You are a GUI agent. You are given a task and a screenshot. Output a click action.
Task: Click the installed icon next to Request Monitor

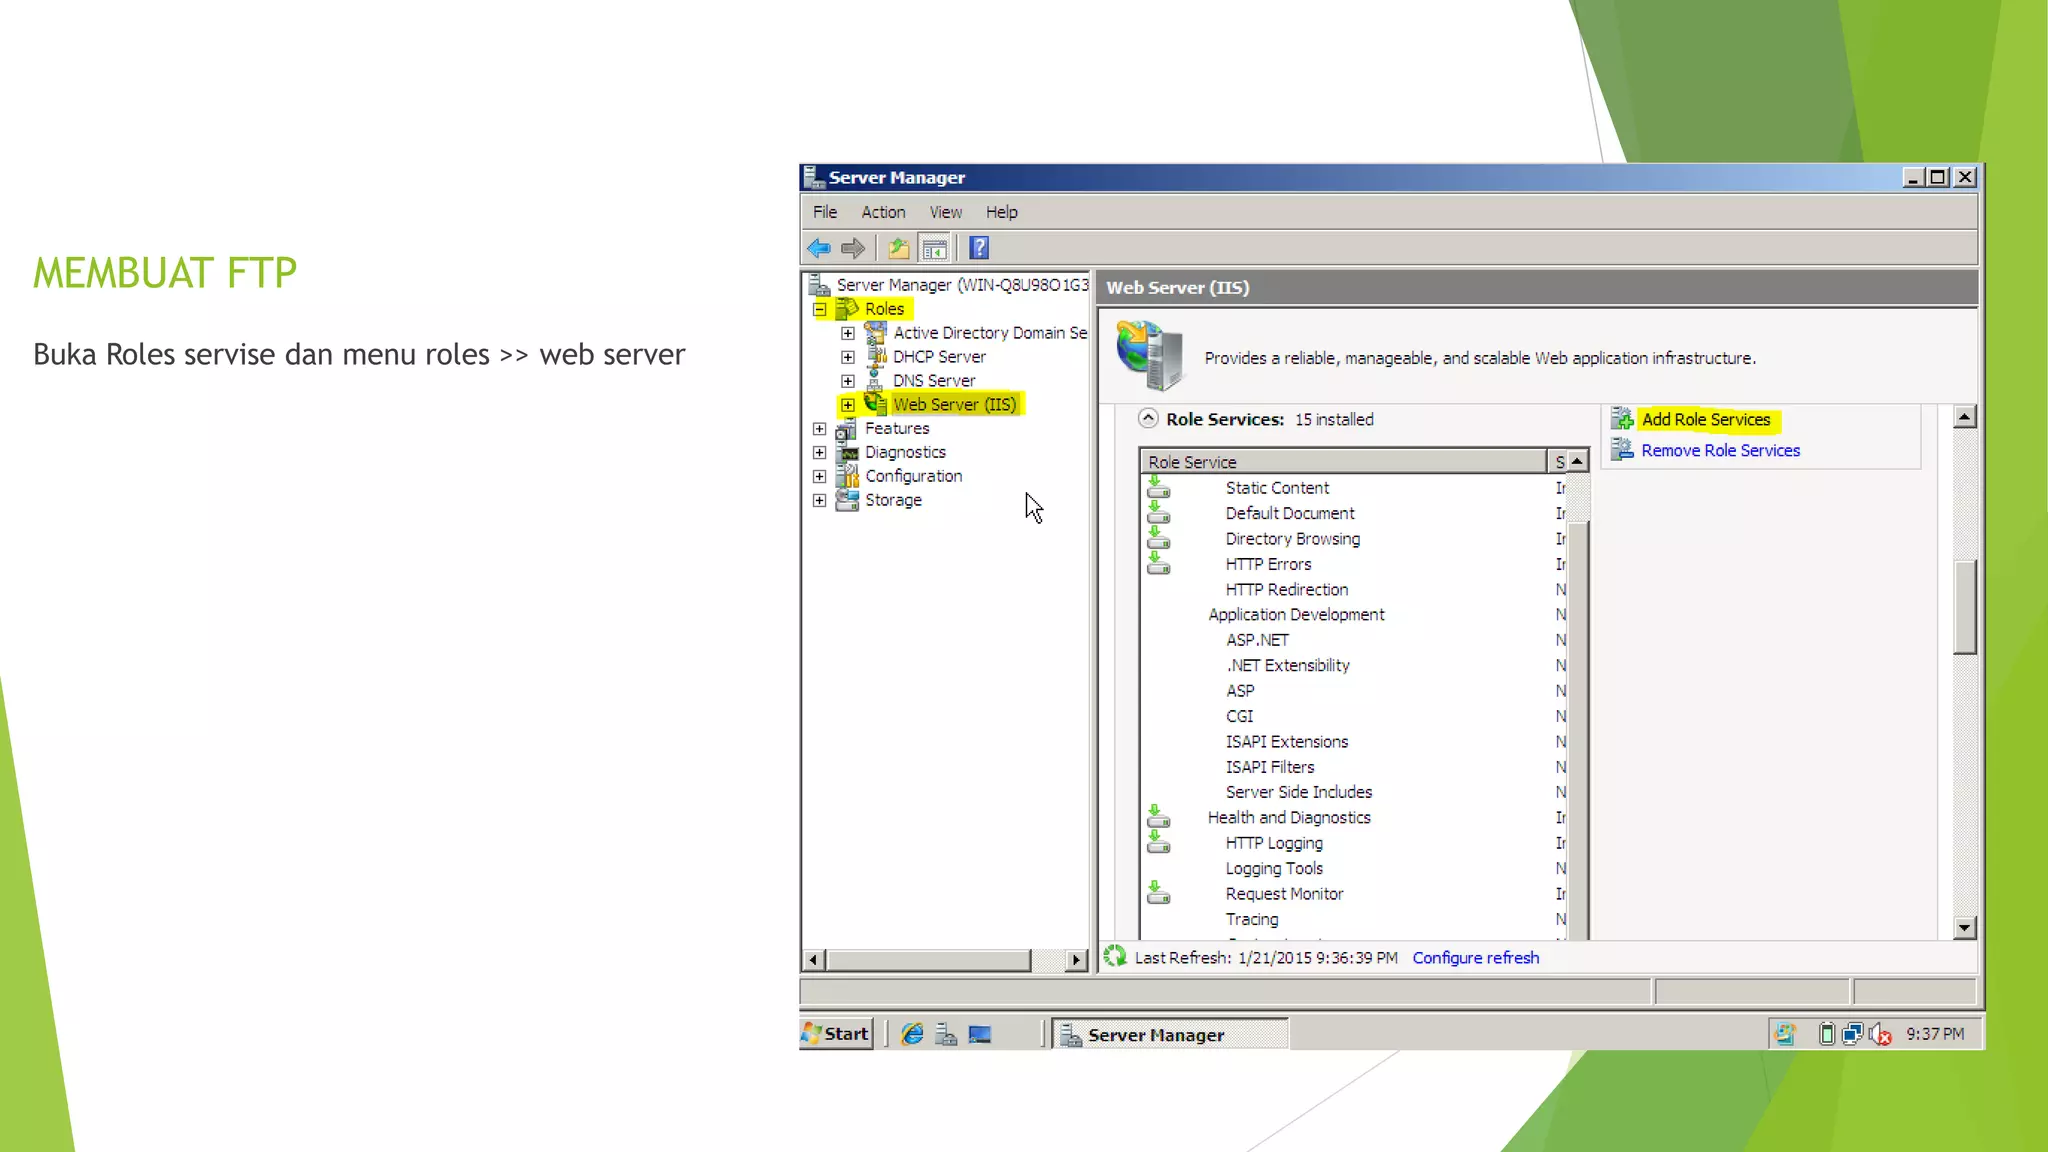point(1158,893)
